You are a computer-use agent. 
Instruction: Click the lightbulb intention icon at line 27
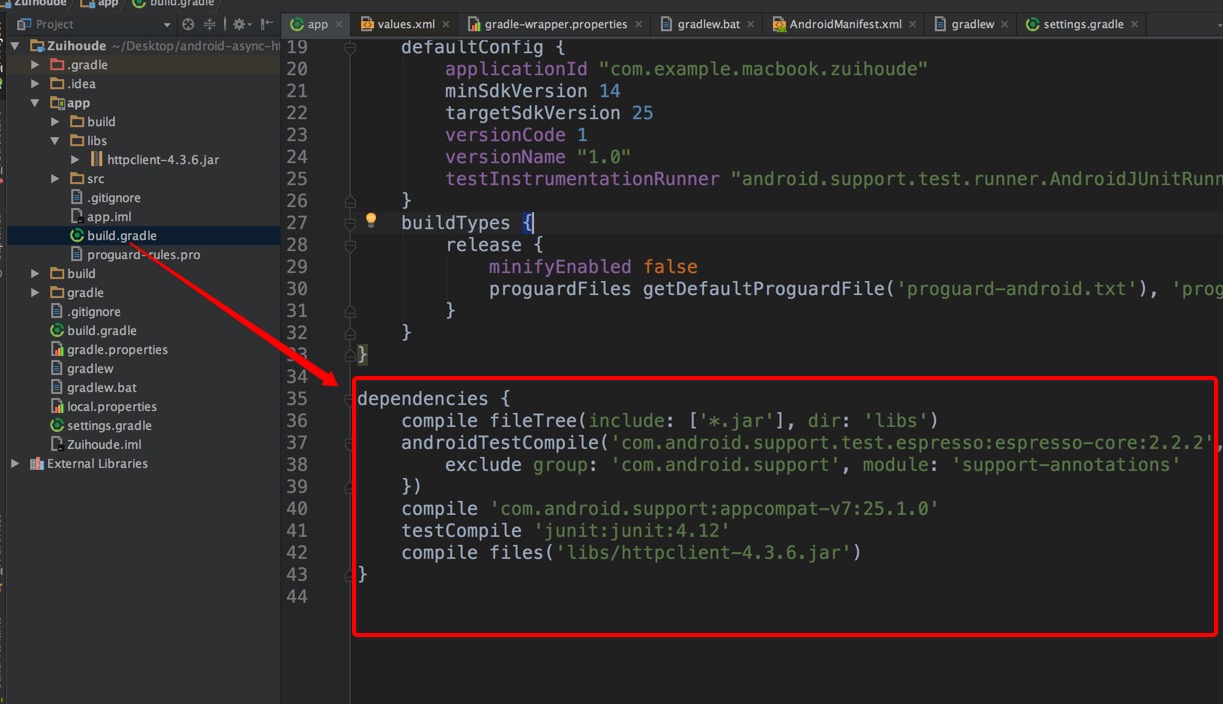click(x=371, y=220)
